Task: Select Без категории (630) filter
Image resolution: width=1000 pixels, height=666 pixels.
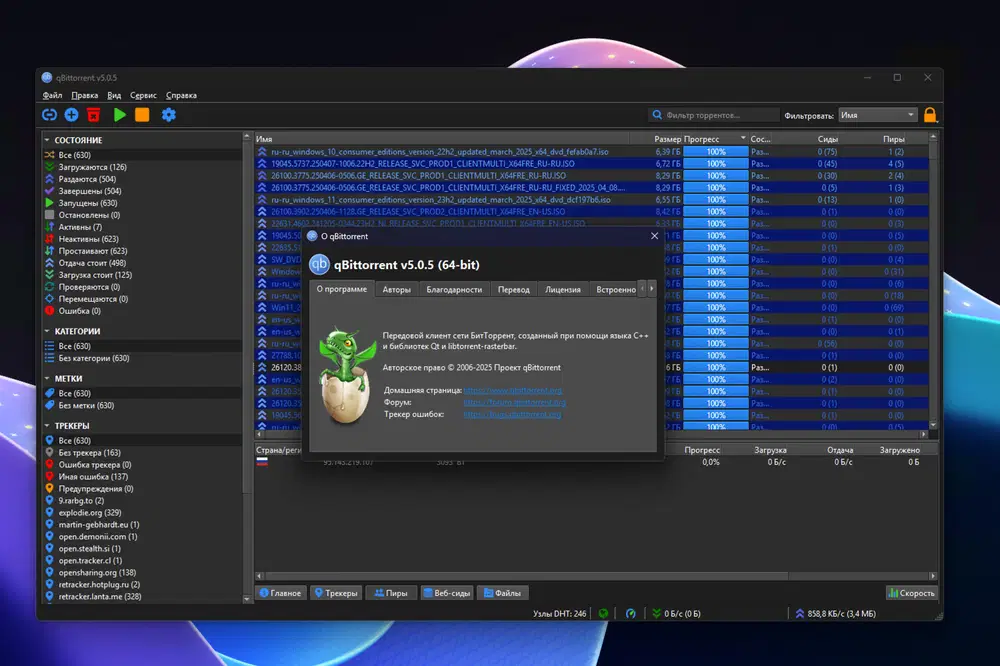Action: [x=94, y=359]
